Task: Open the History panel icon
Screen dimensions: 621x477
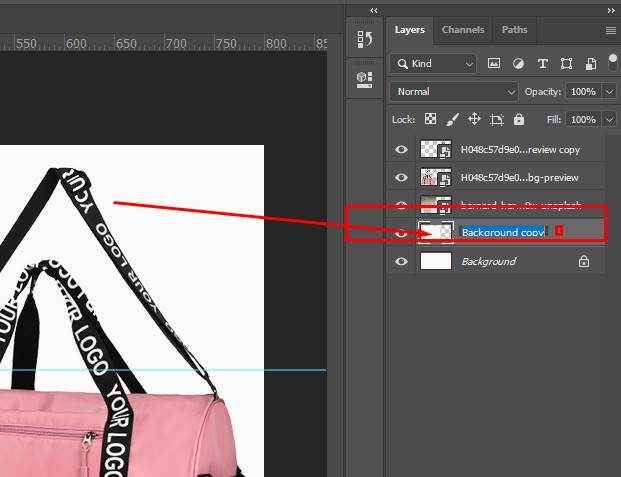Action: click(x=364, y=40)
